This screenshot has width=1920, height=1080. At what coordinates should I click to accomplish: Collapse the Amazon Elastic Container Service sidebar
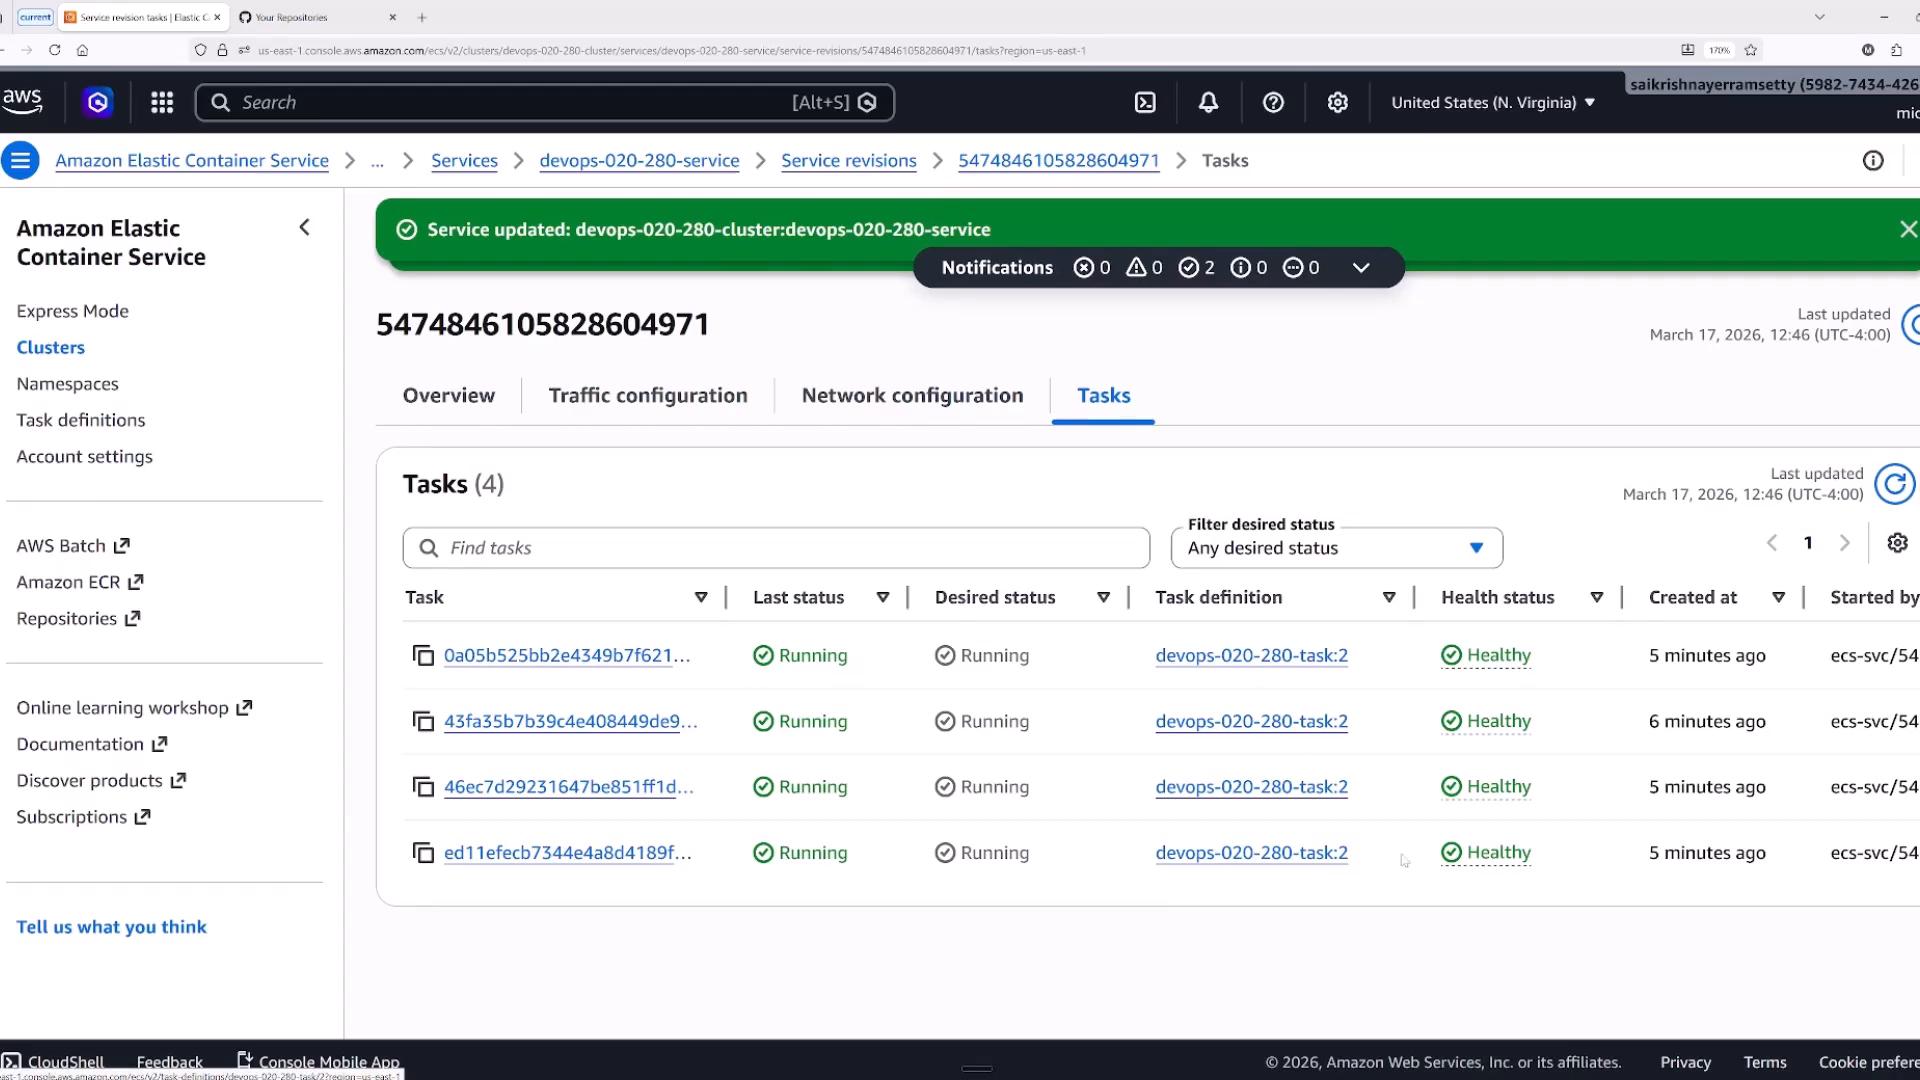coord(305,228)
